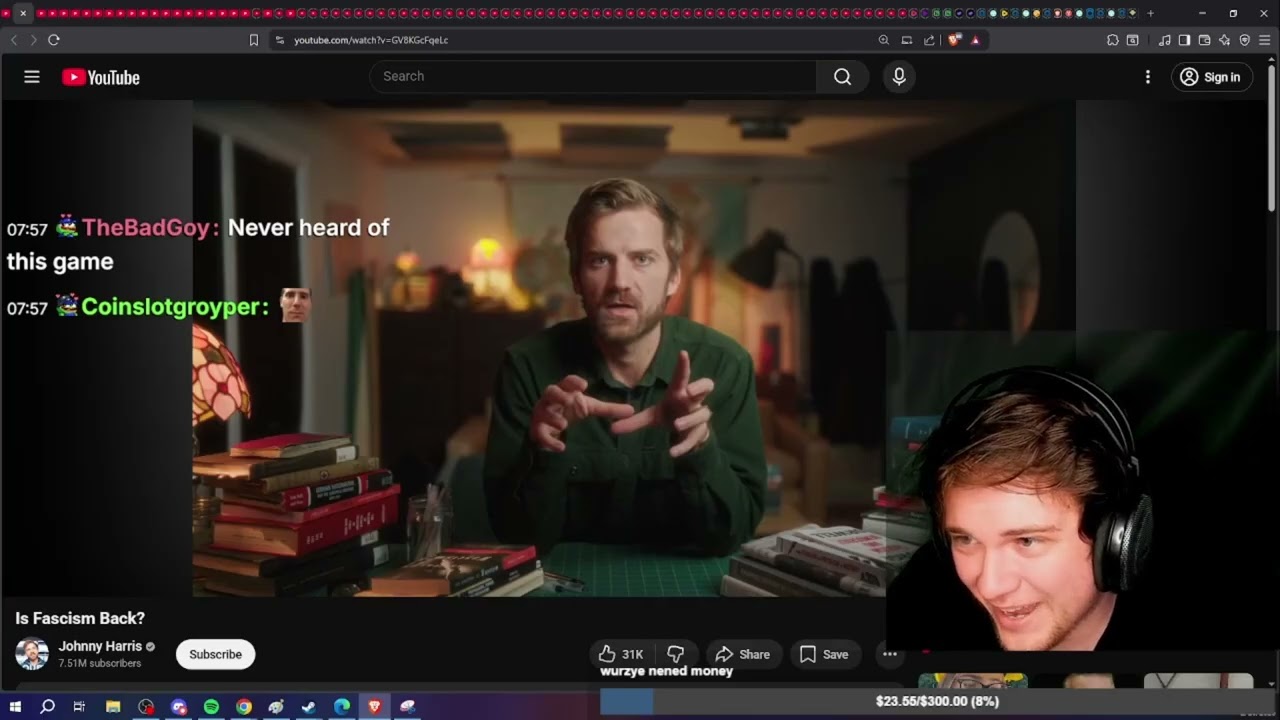This screenshot has width=1280, height=720.
Task: Click the video title Is Fascism Back?
Action: (x=80, y=618)
